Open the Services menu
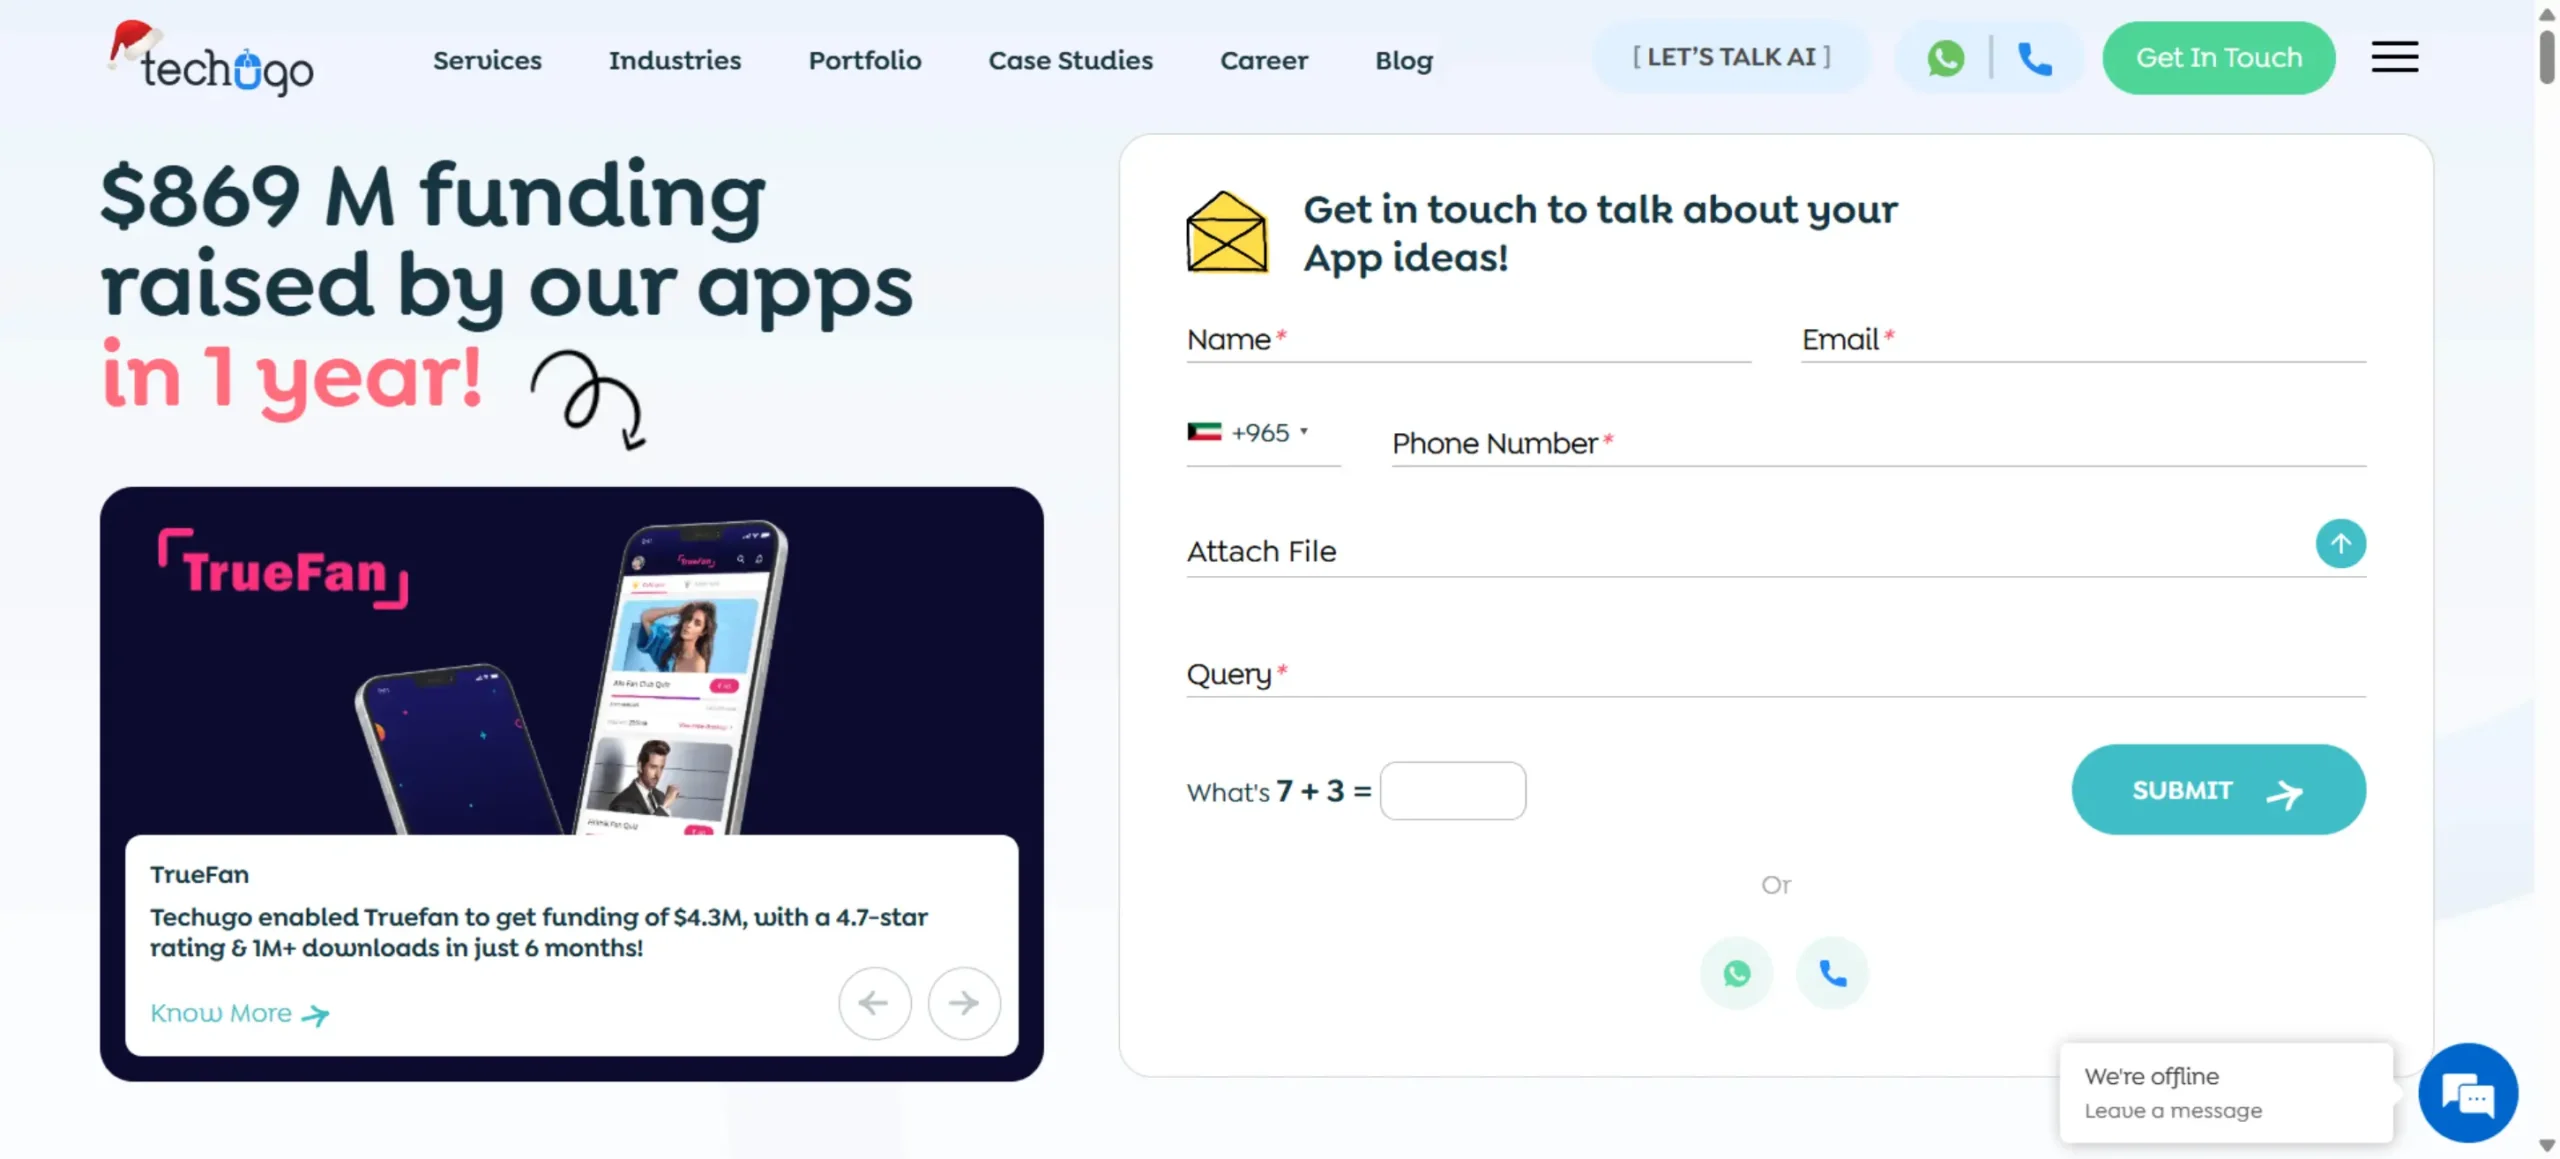Image resolution: width=2560 pixels, height=1159 pixels. [x=487, y=60]
